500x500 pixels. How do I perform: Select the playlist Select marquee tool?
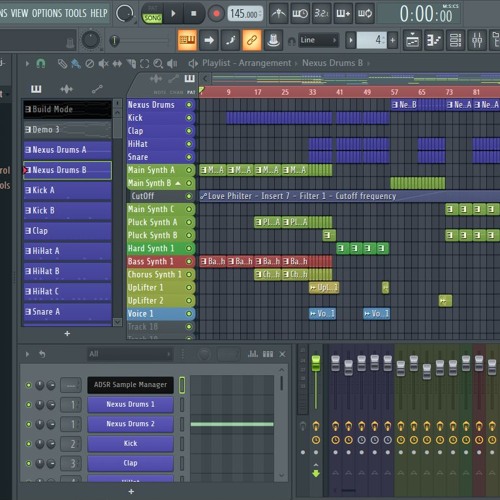pos(144,63)
